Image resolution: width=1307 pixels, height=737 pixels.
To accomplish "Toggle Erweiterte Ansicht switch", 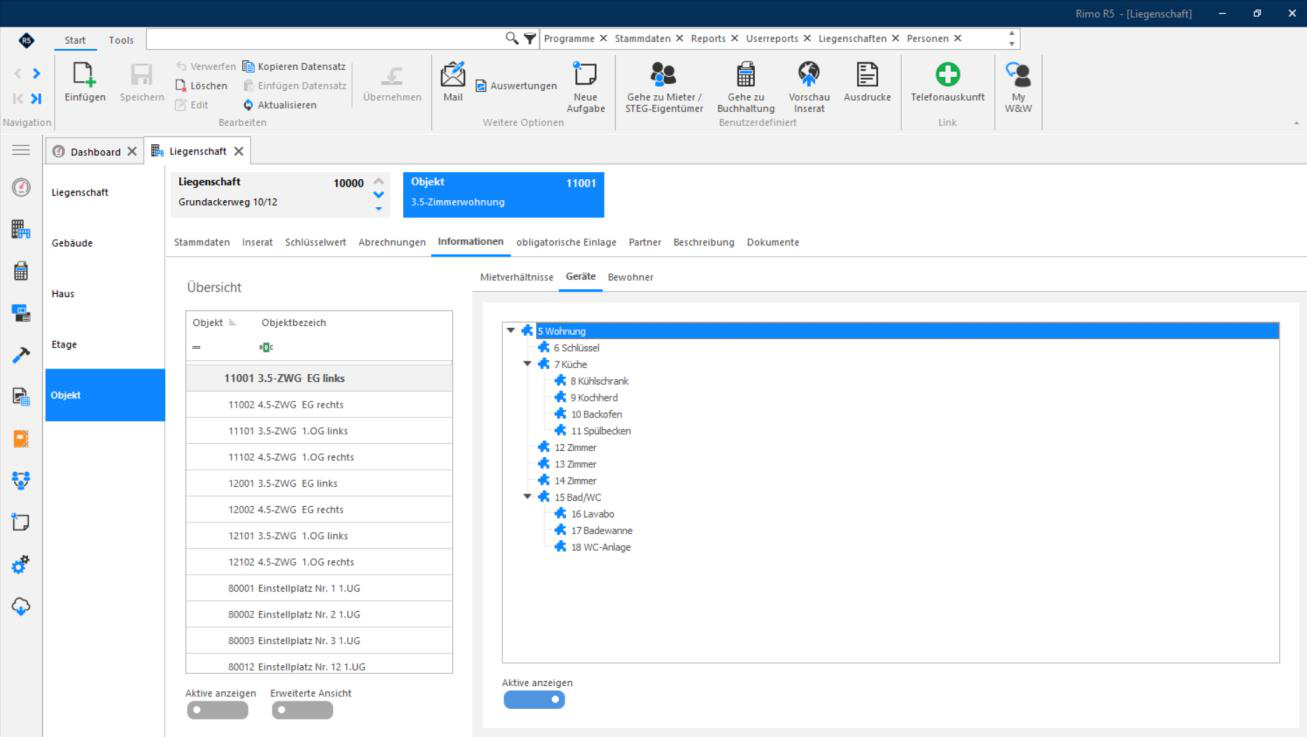I will tap(302, 710).
